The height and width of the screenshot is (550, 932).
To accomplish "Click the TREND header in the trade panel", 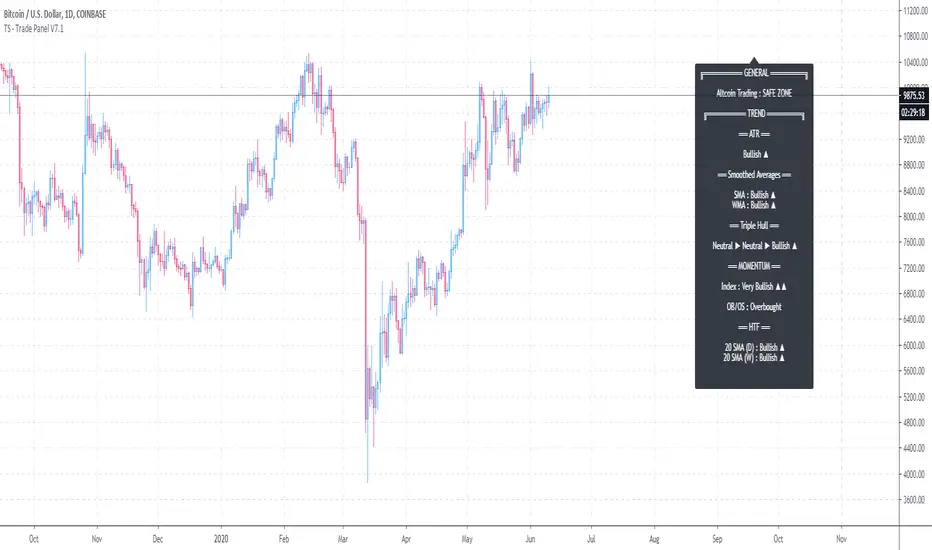I will [x=754, y=114].
